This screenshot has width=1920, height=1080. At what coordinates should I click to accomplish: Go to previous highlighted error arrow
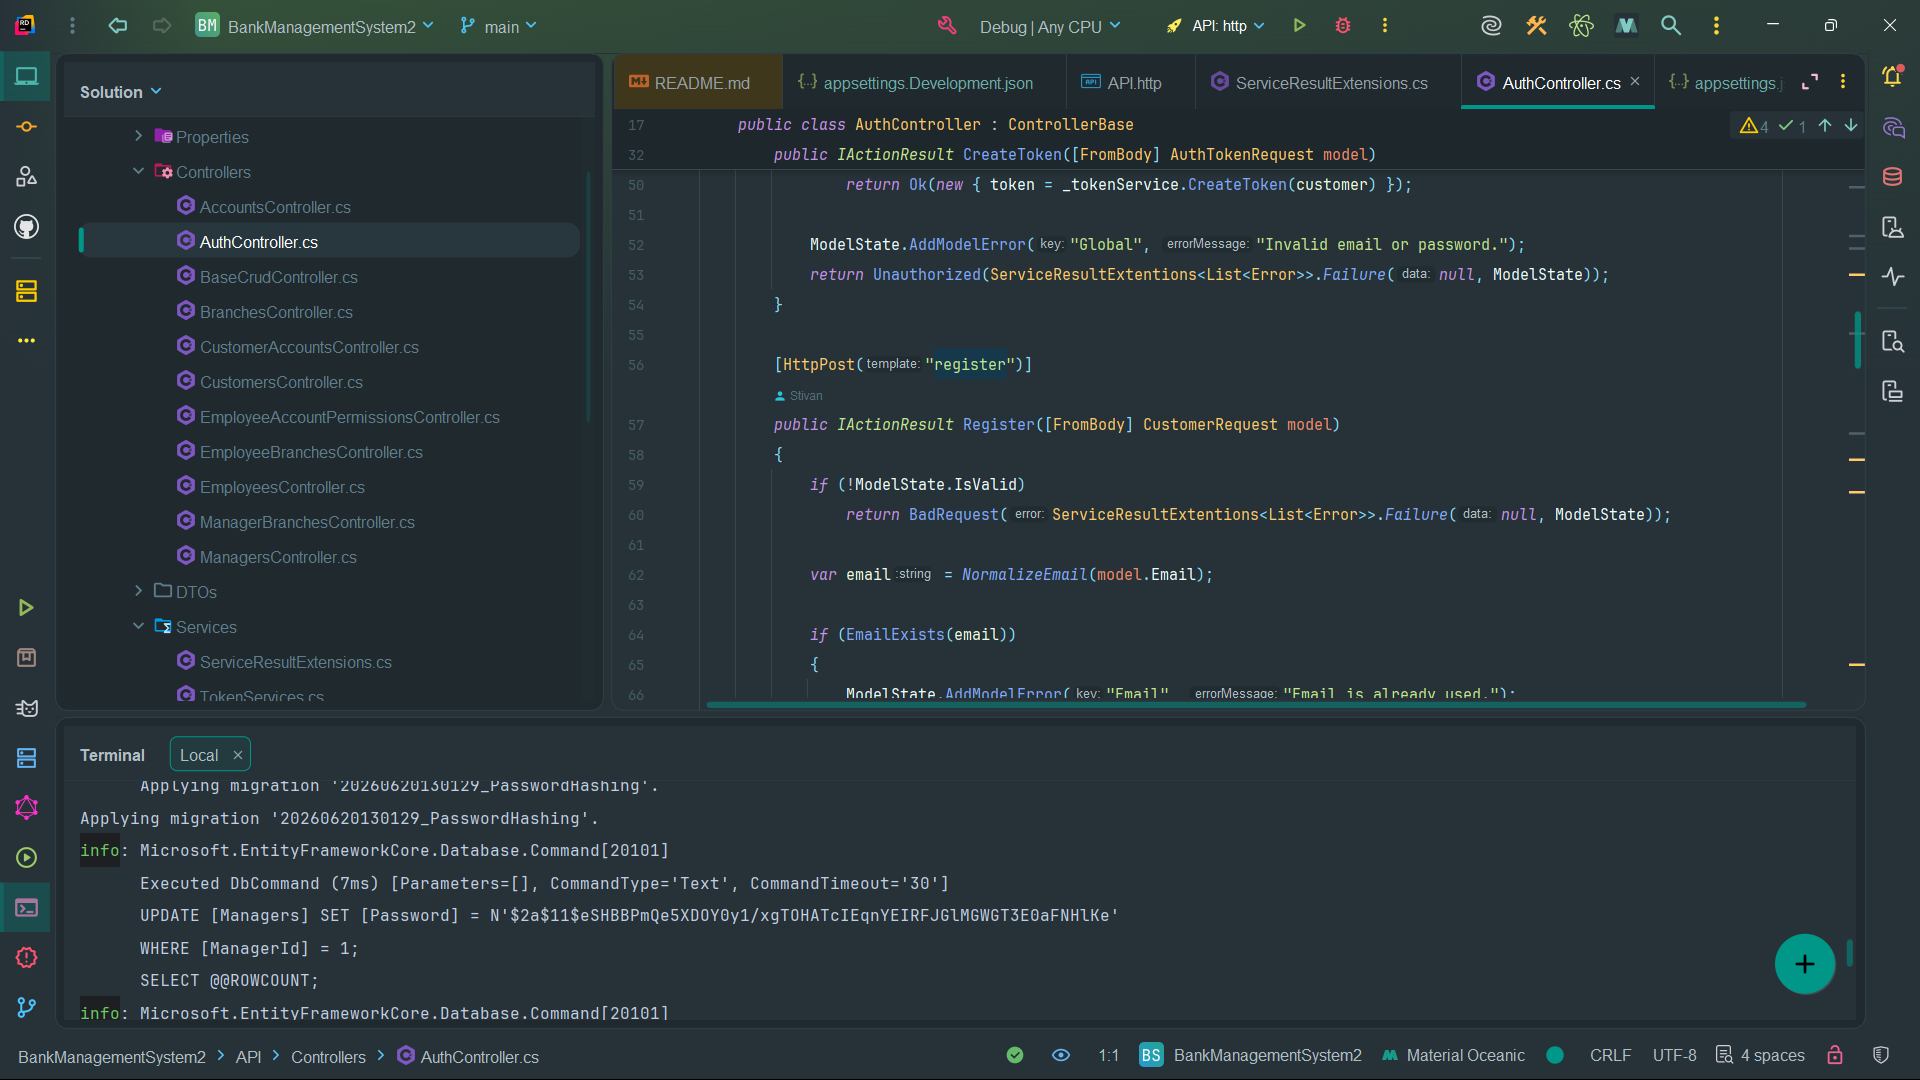pos(1825,125)
